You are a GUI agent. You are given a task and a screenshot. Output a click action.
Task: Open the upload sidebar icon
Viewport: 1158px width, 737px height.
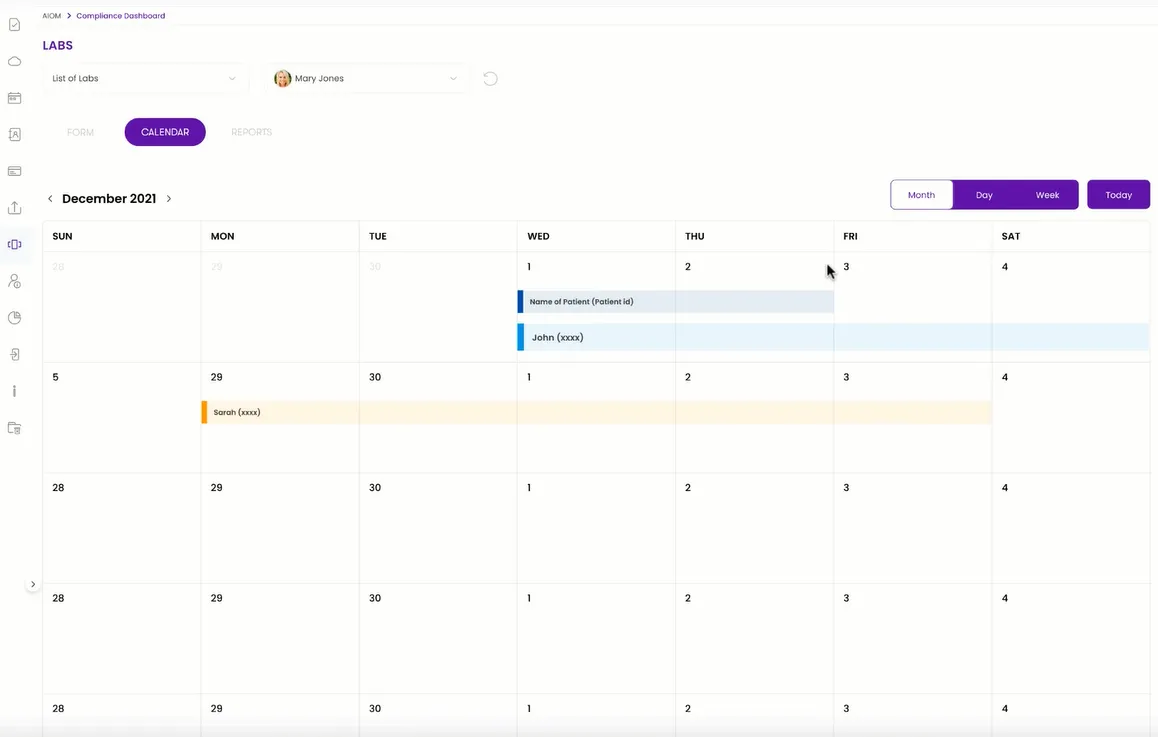point(14,208)
